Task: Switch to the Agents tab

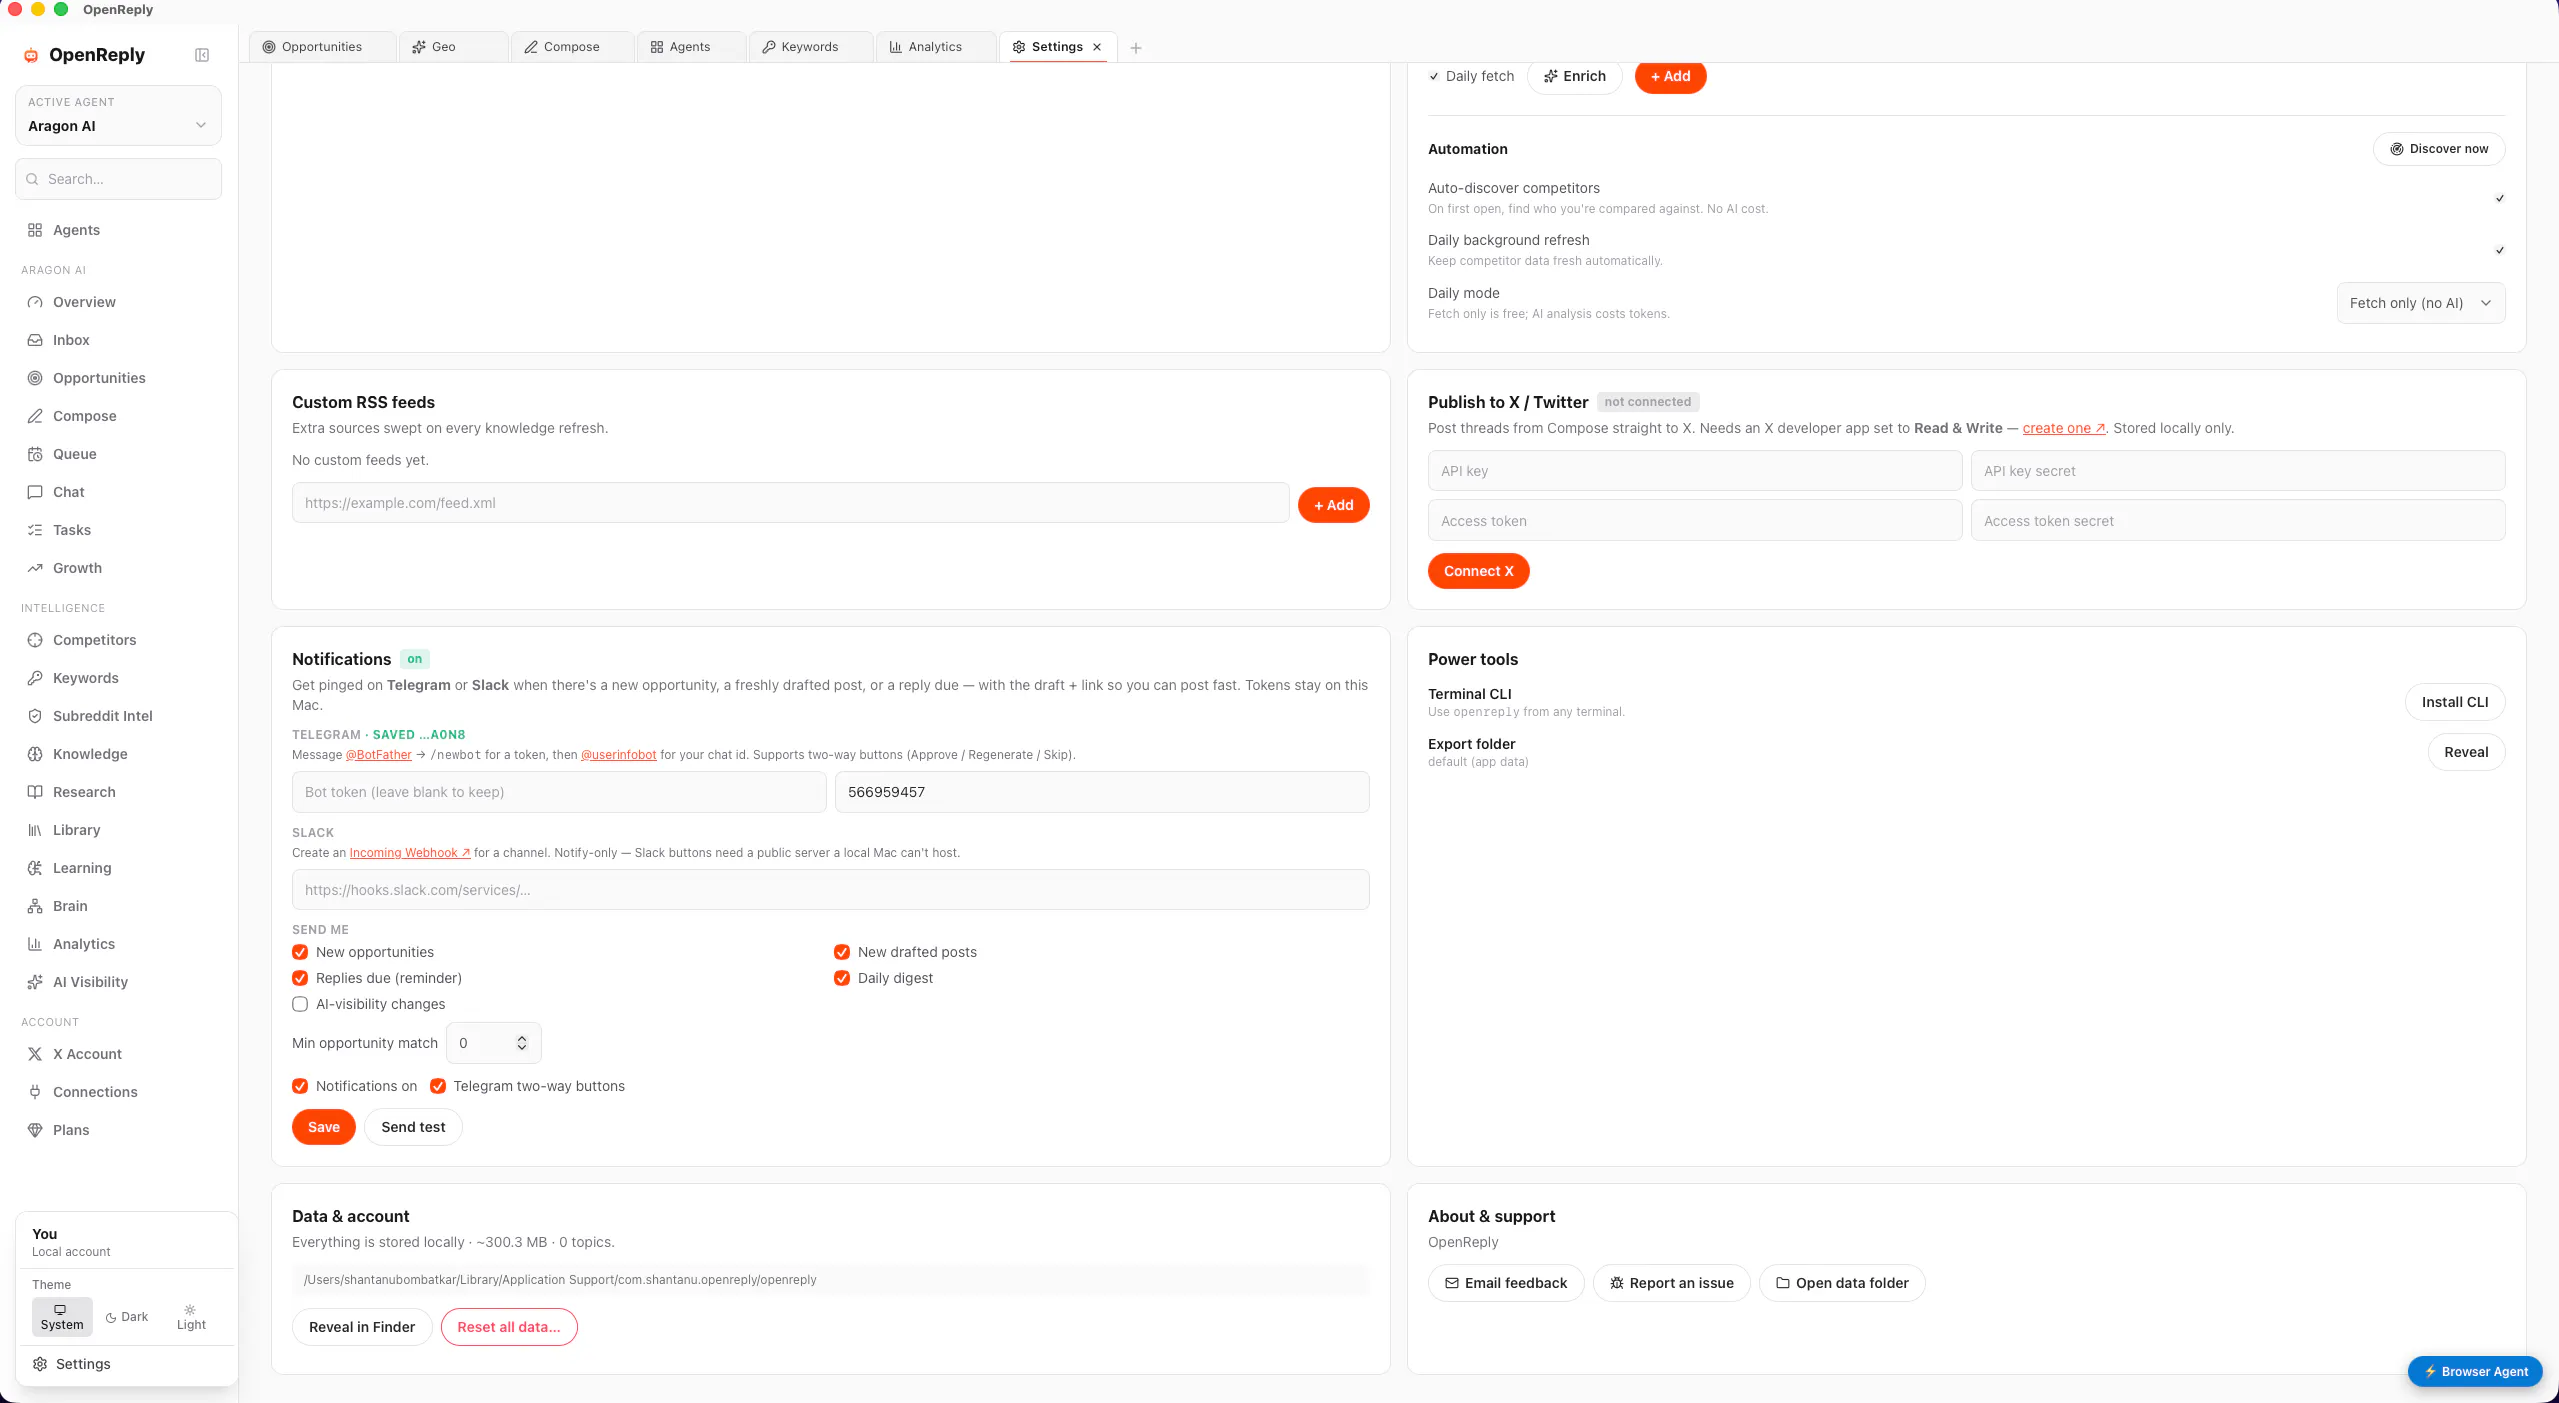Action: [x=691, y=47]
